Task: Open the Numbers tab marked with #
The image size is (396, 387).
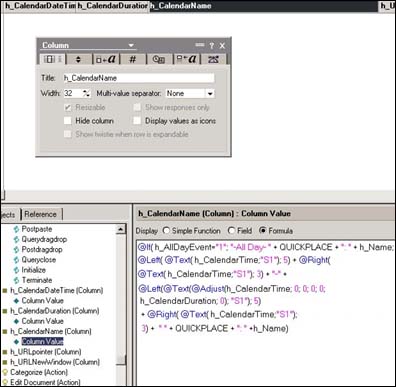Action: tap(133, 59)
